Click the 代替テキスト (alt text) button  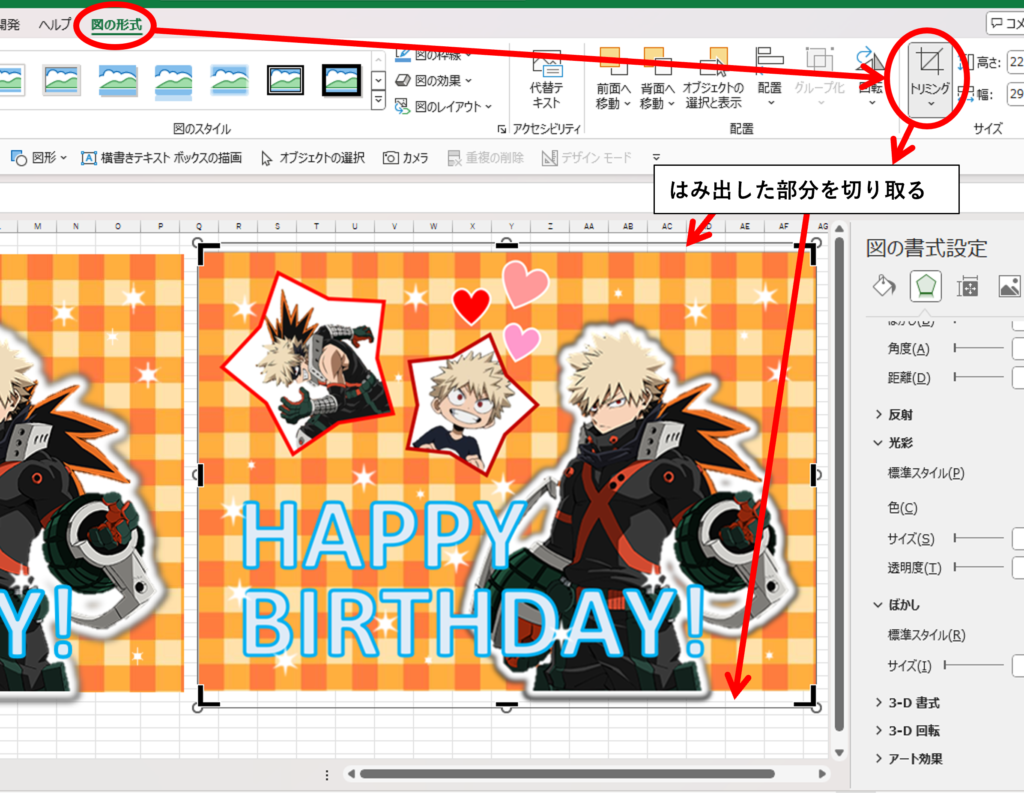547,80
